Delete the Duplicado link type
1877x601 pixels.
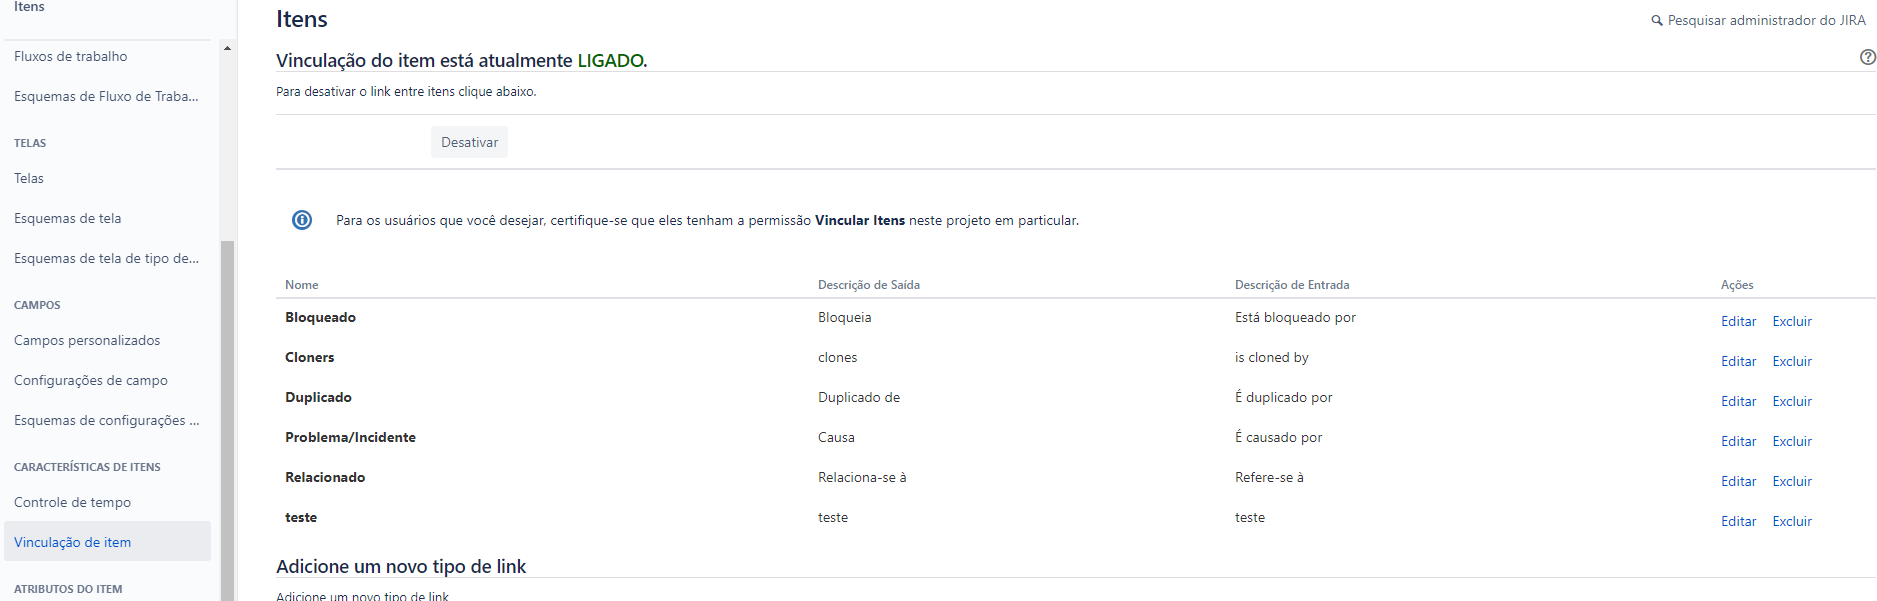tap(1792, 402)
